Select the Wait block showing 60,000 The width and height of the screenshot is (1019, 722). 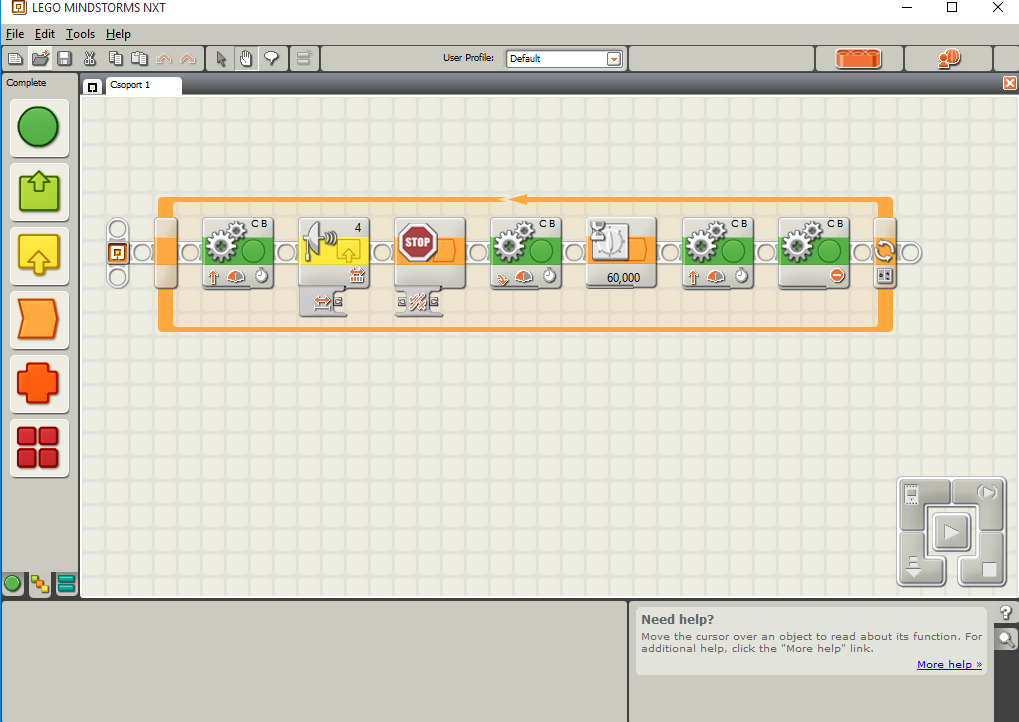pos(621,252)
